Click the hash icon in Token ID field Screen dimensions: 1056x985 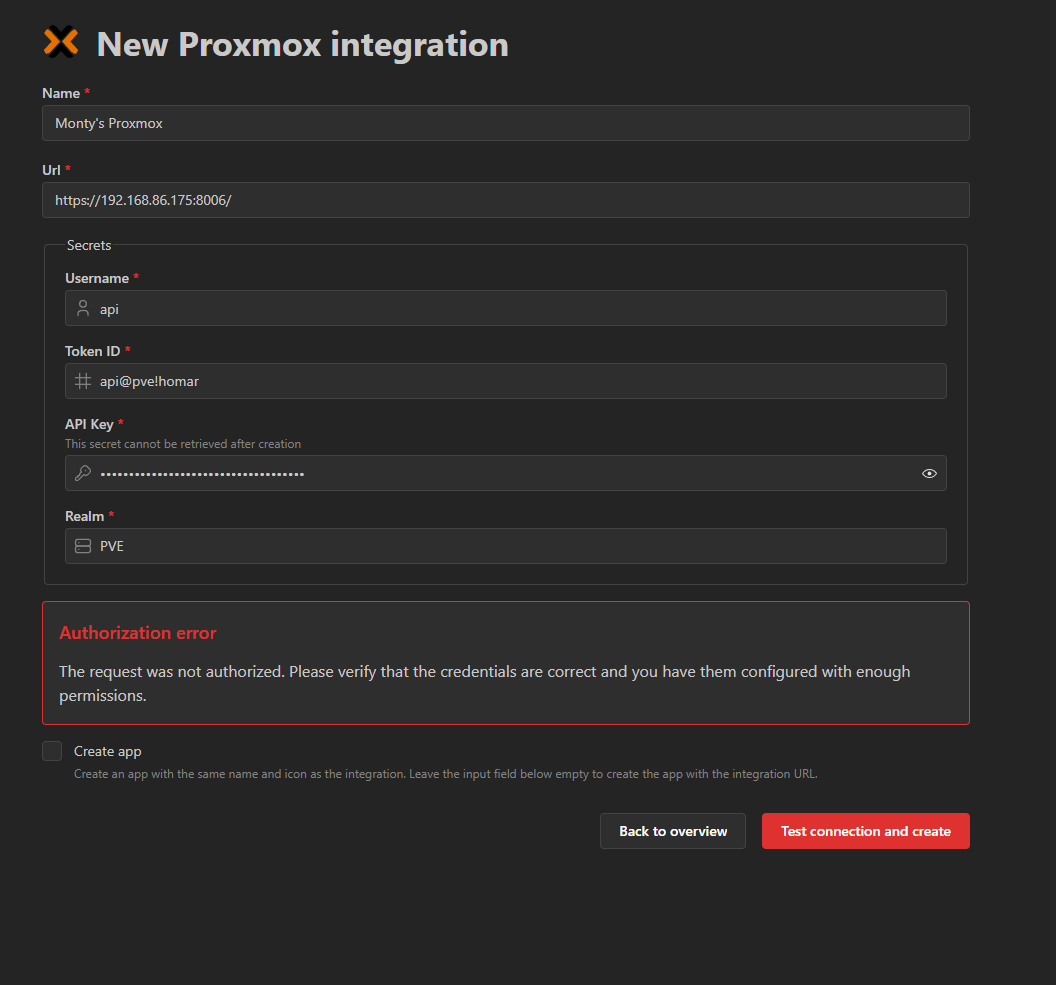[83, 381]
